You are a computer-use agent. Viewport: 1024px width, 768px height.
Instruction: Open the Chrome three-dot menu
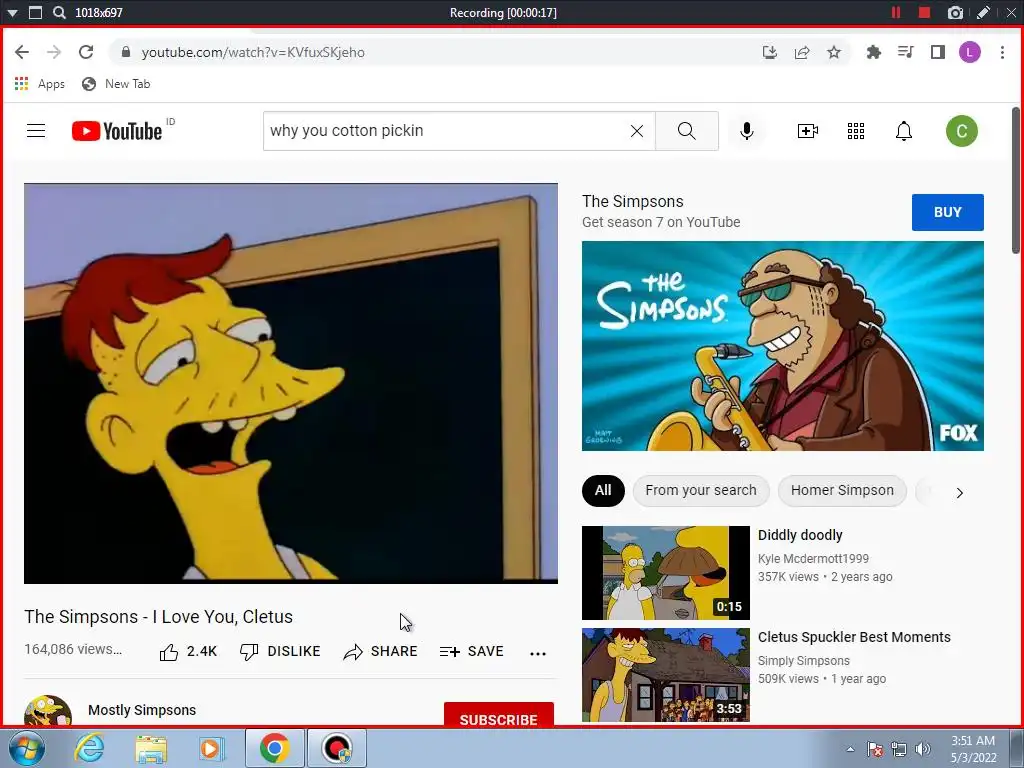click(x=1002, y=52)
